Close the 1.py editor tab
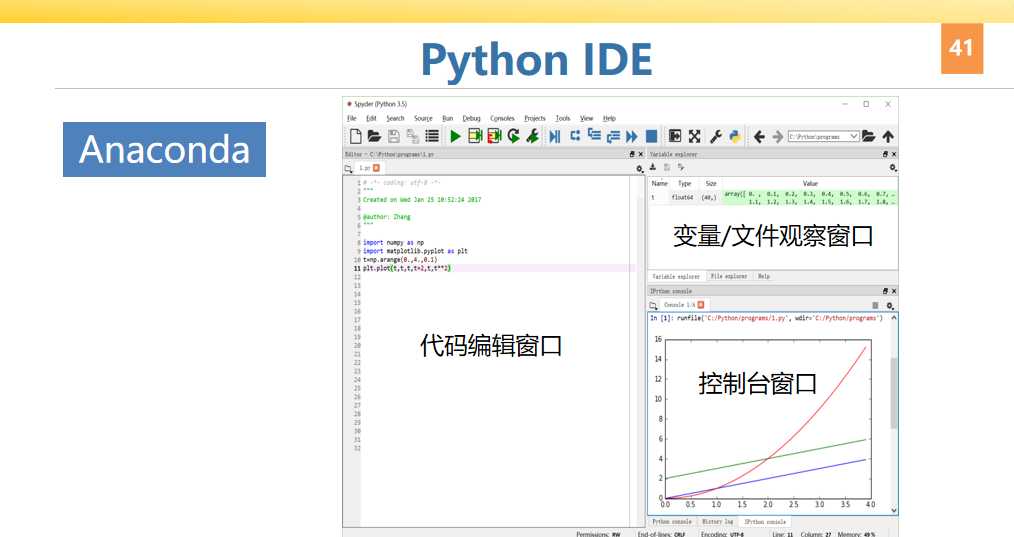 pyautogui.click(x=376, y=168)
